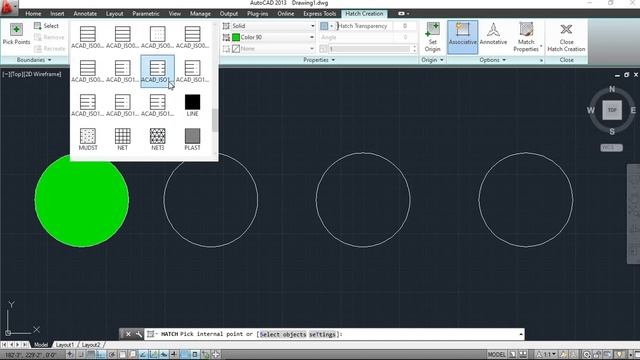Toggle the Associative hatch option
640x360 pixels.
462,37
